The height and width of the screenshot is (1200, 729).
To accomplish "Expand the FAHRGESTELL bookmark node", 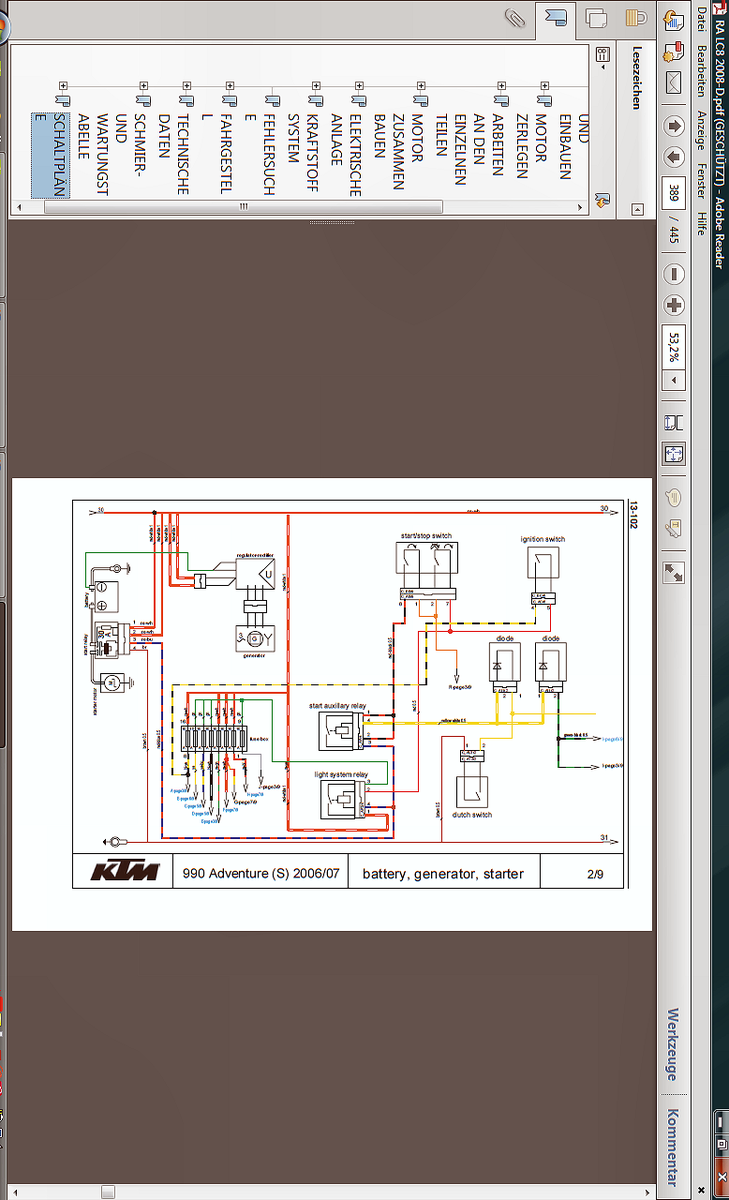I will click(229, 87).
